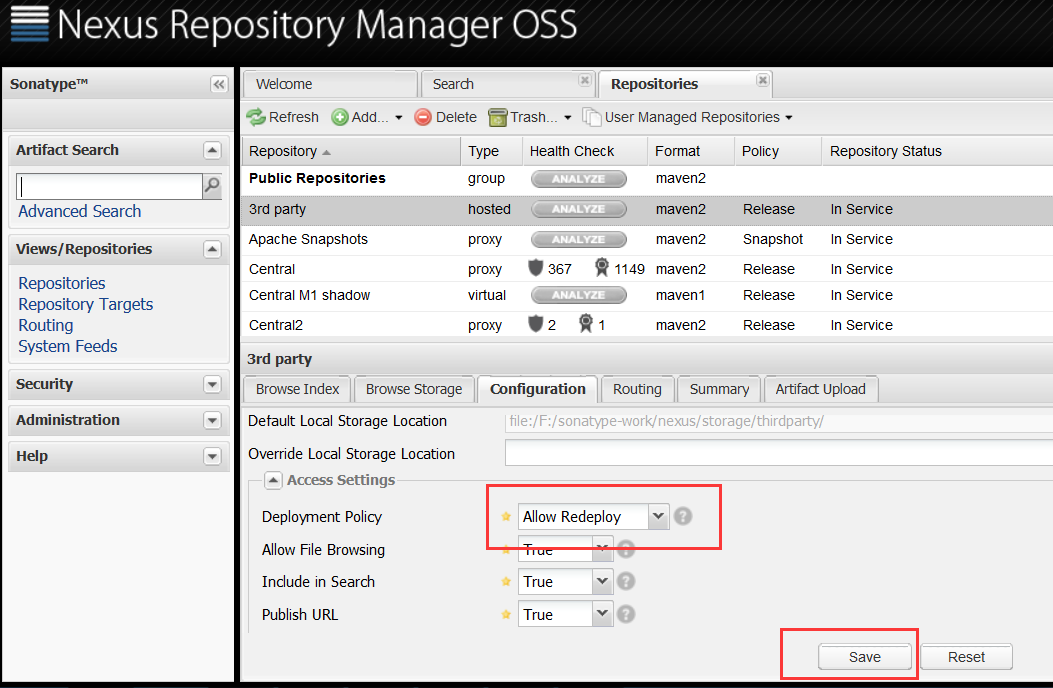Expand the Security panel
The image size is (1053, 688).
[x=212, y=384]
